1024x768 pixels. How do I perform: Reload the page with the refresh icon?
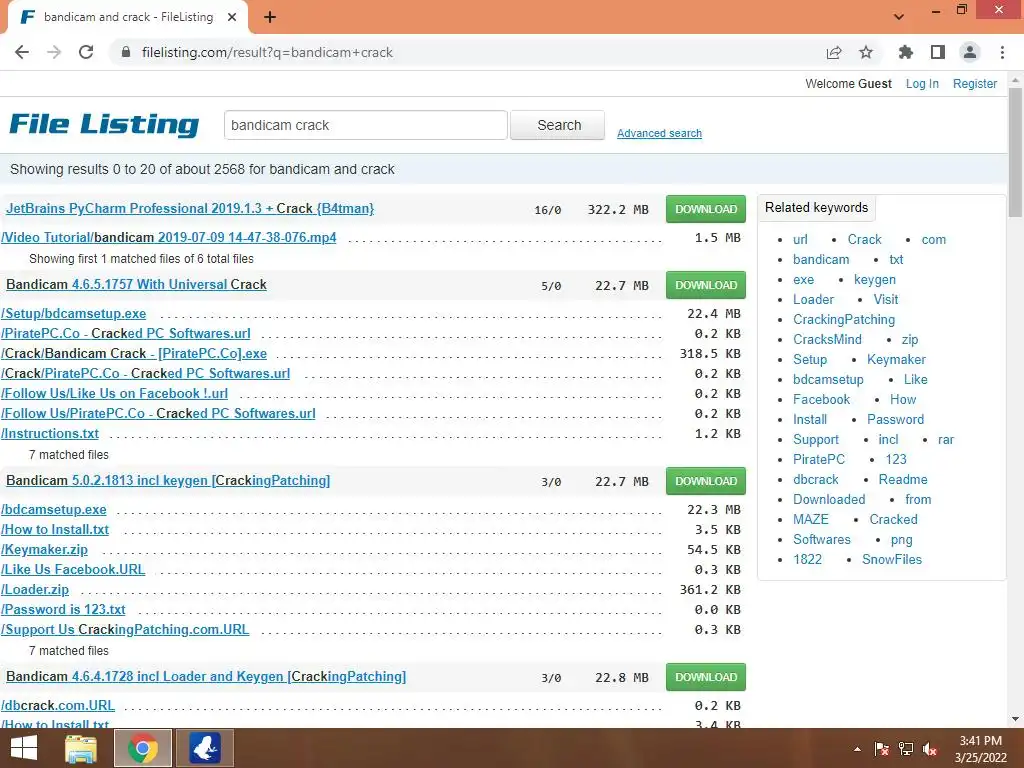tap(86, 52)
